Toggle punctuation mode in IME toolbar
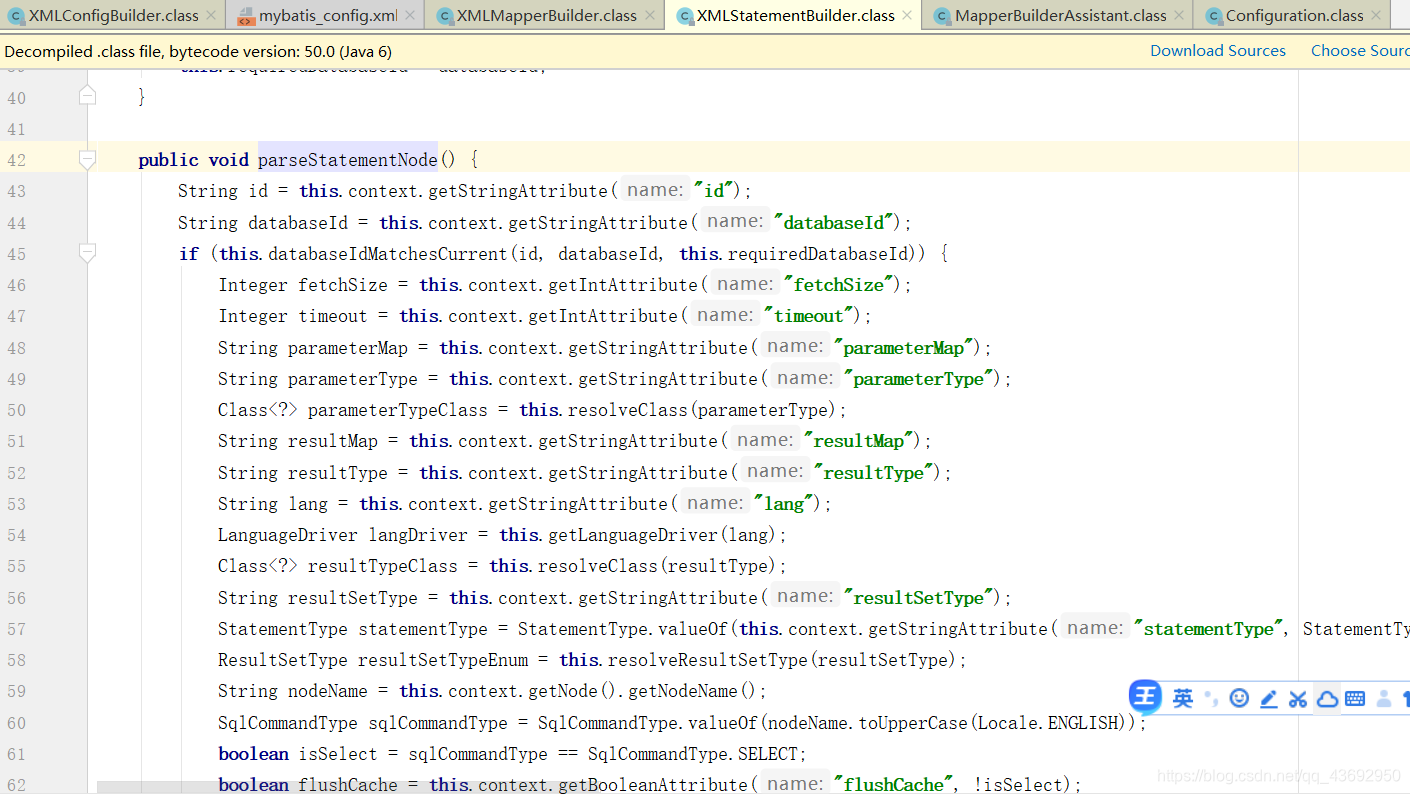1410x794 pixels. (x=1210, y=698)
